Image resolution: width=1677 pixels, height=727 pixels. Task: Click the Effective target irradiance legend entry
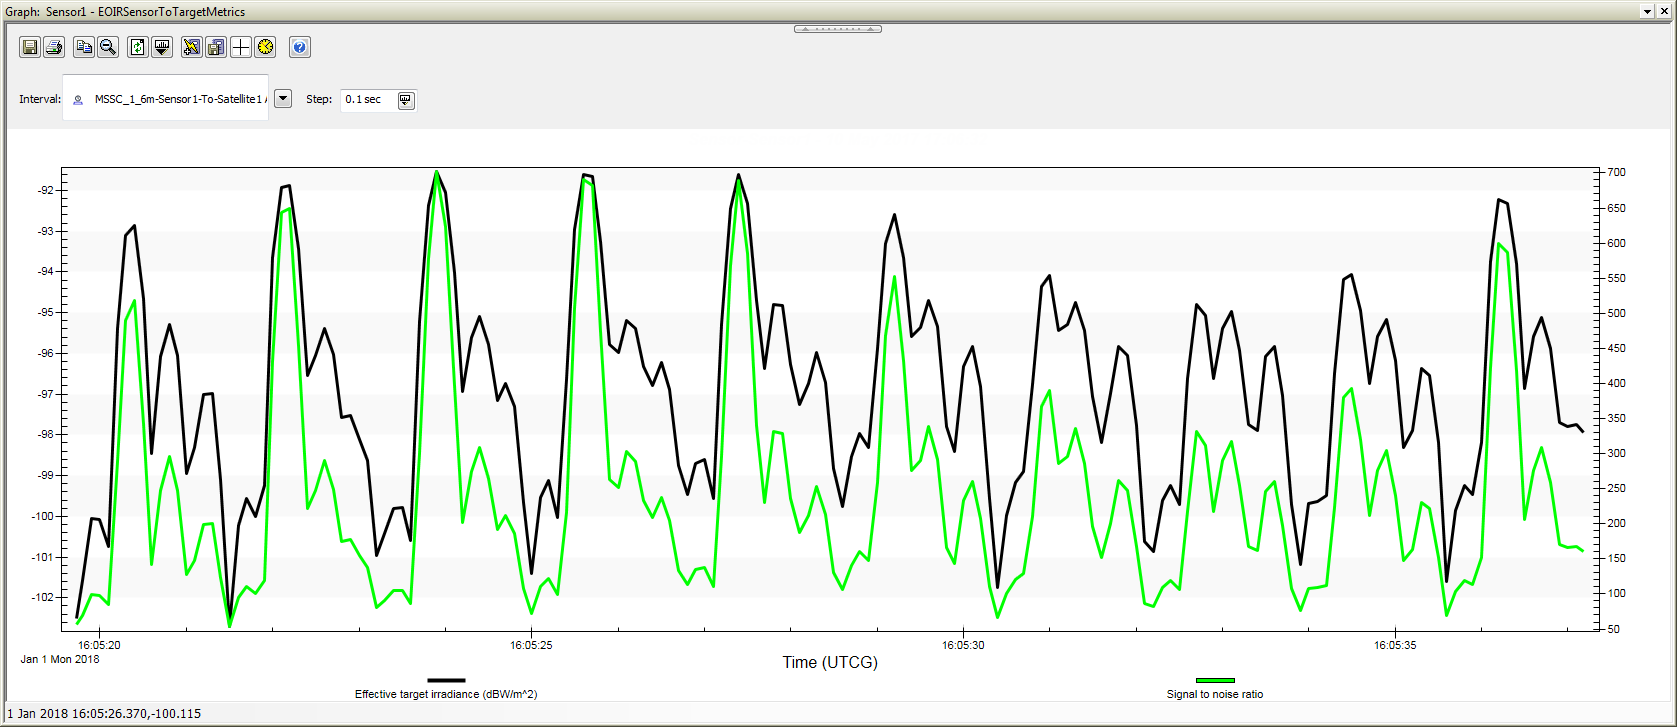(x=446, y=694)
